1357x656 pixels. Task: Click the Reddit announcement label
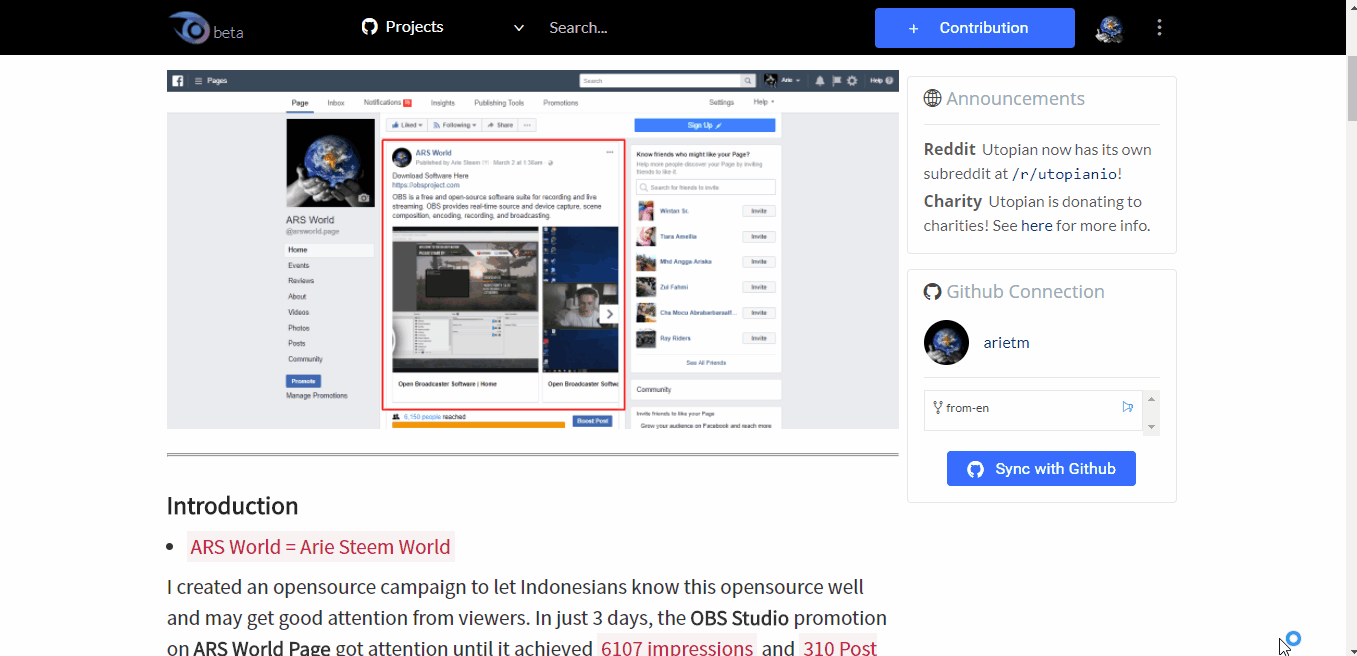pos(949,149)
